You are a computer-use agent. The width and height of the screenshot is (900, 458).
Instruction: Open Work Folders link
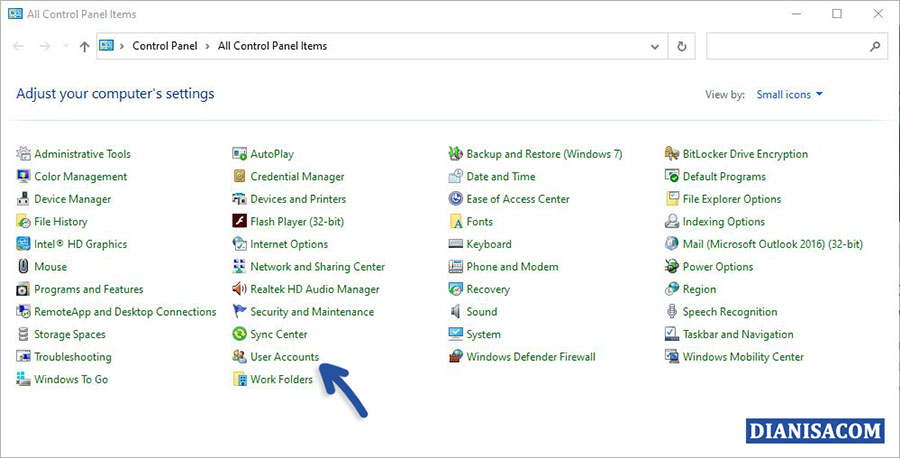[x=281, y=379]
